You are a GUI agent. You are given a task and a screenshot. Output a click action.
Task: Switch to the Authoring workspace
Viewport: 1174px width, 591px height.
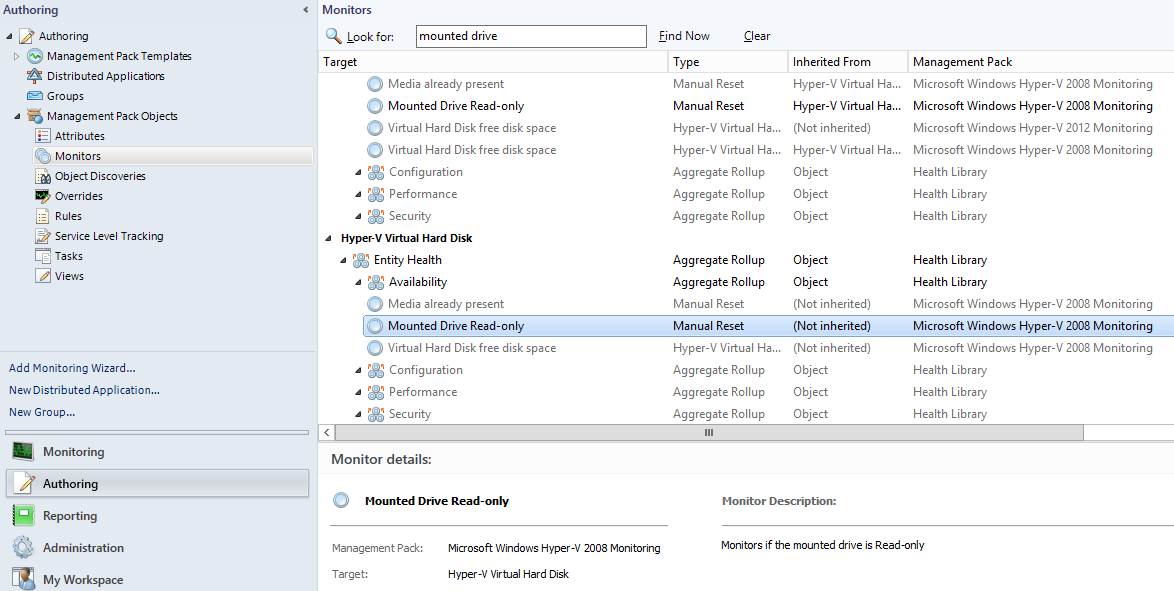(x=157, y=483)
